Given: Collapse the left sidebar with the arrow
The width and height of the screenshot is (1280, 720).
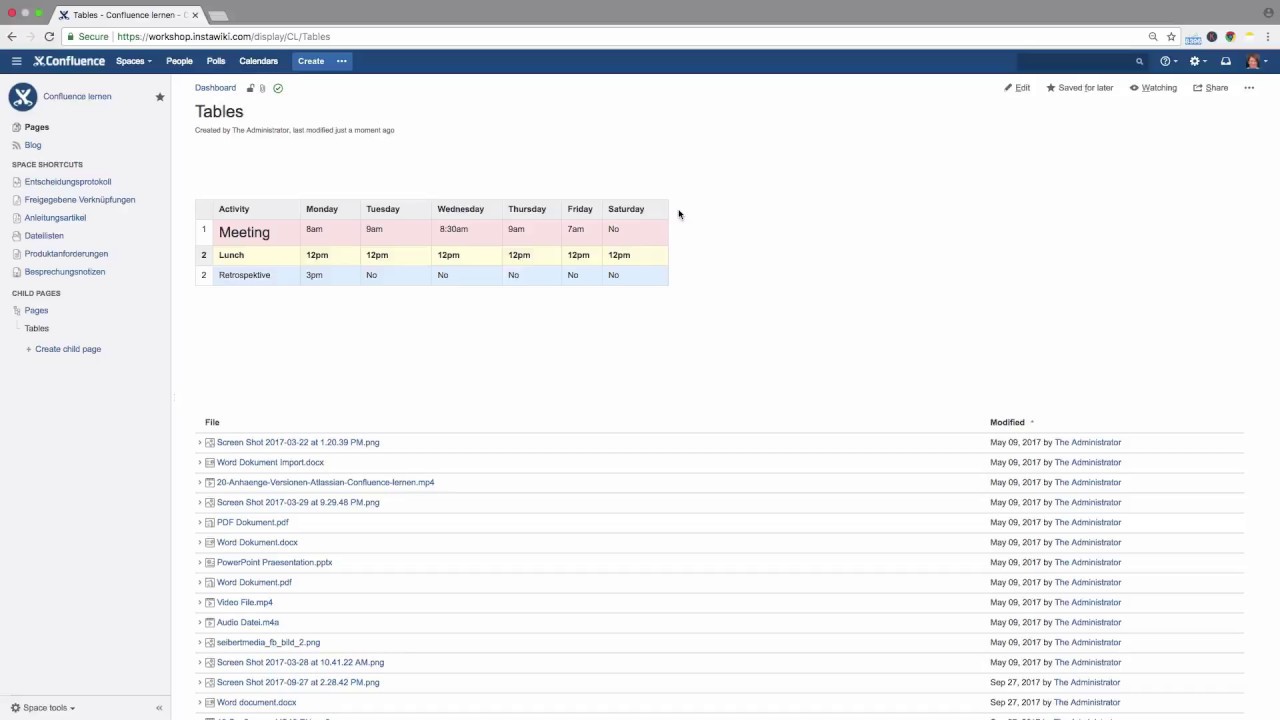Looking at the screenshot, I should click(159, 707).
